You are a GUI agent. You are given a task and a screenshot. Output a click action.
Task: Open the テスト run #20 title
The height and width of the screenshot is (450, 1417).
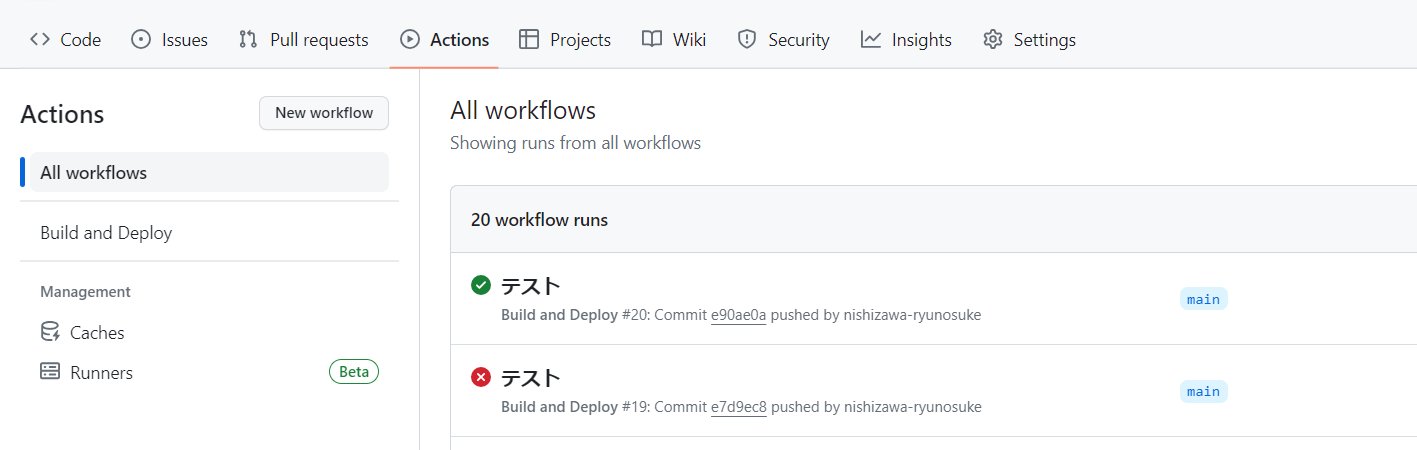531,286
